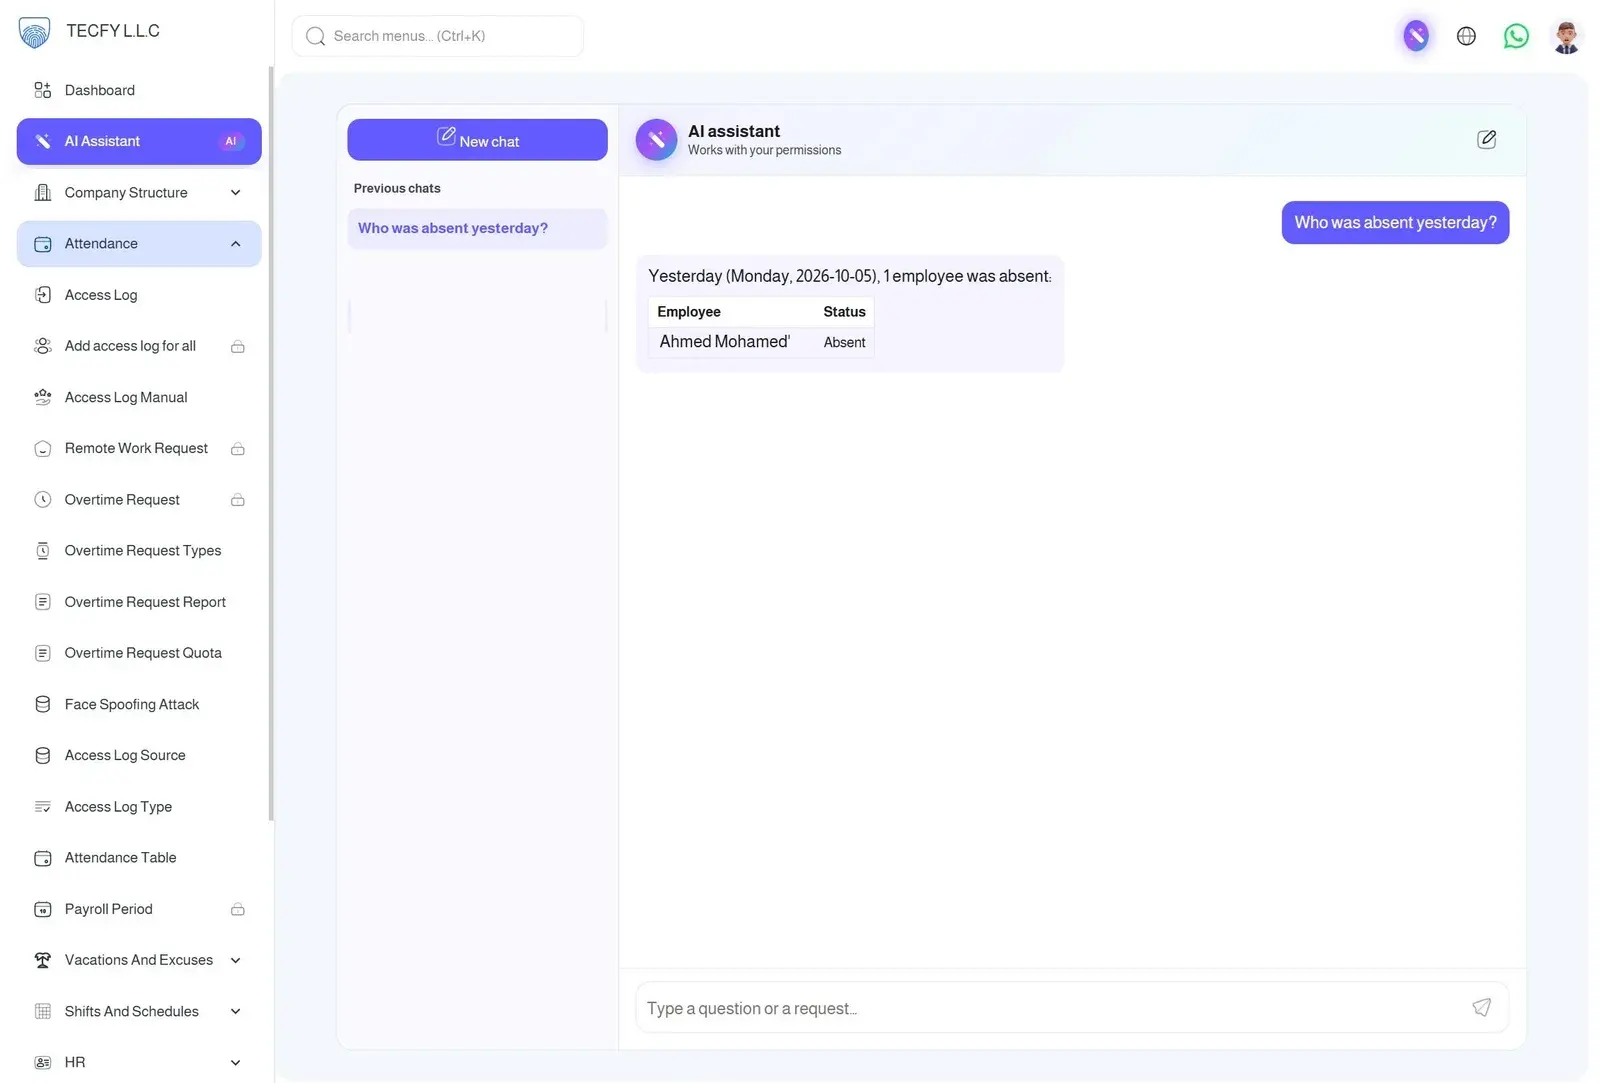Image resolution: width=1600 pixels, height=1083 pixels.
Task: Open Access Log Source
Action: point(139,755)
